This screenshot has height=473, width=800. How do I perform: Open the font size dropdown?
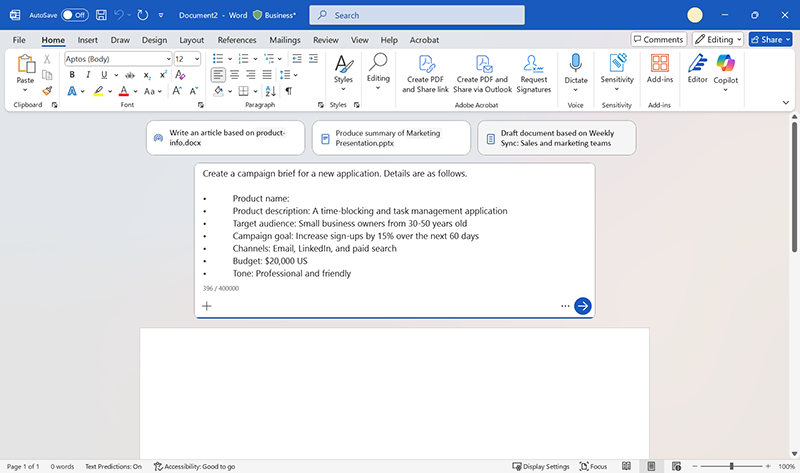coord(197,59)
